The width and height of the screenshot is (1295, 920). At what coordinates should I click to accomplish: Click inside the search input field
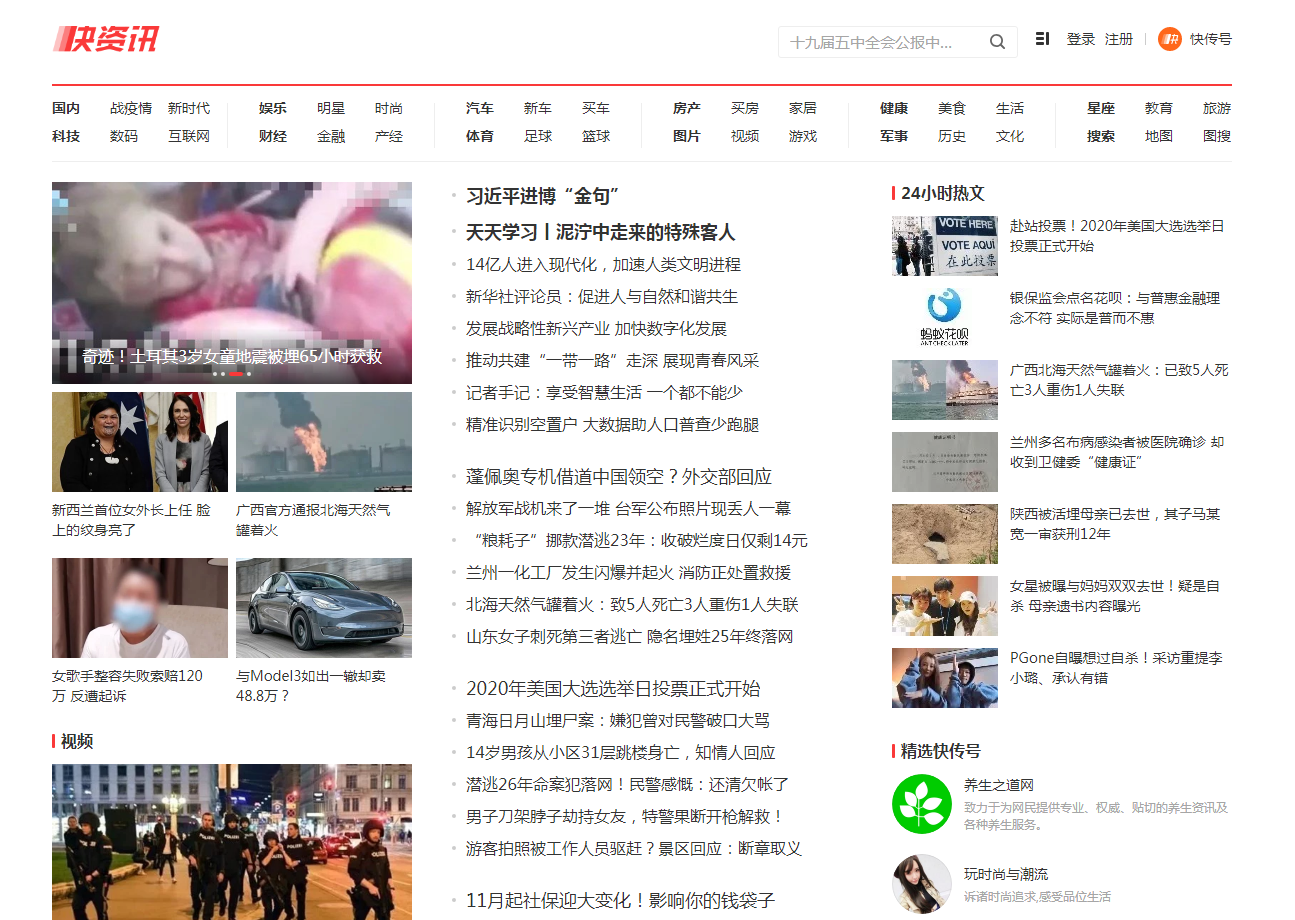tap(880, 42)
